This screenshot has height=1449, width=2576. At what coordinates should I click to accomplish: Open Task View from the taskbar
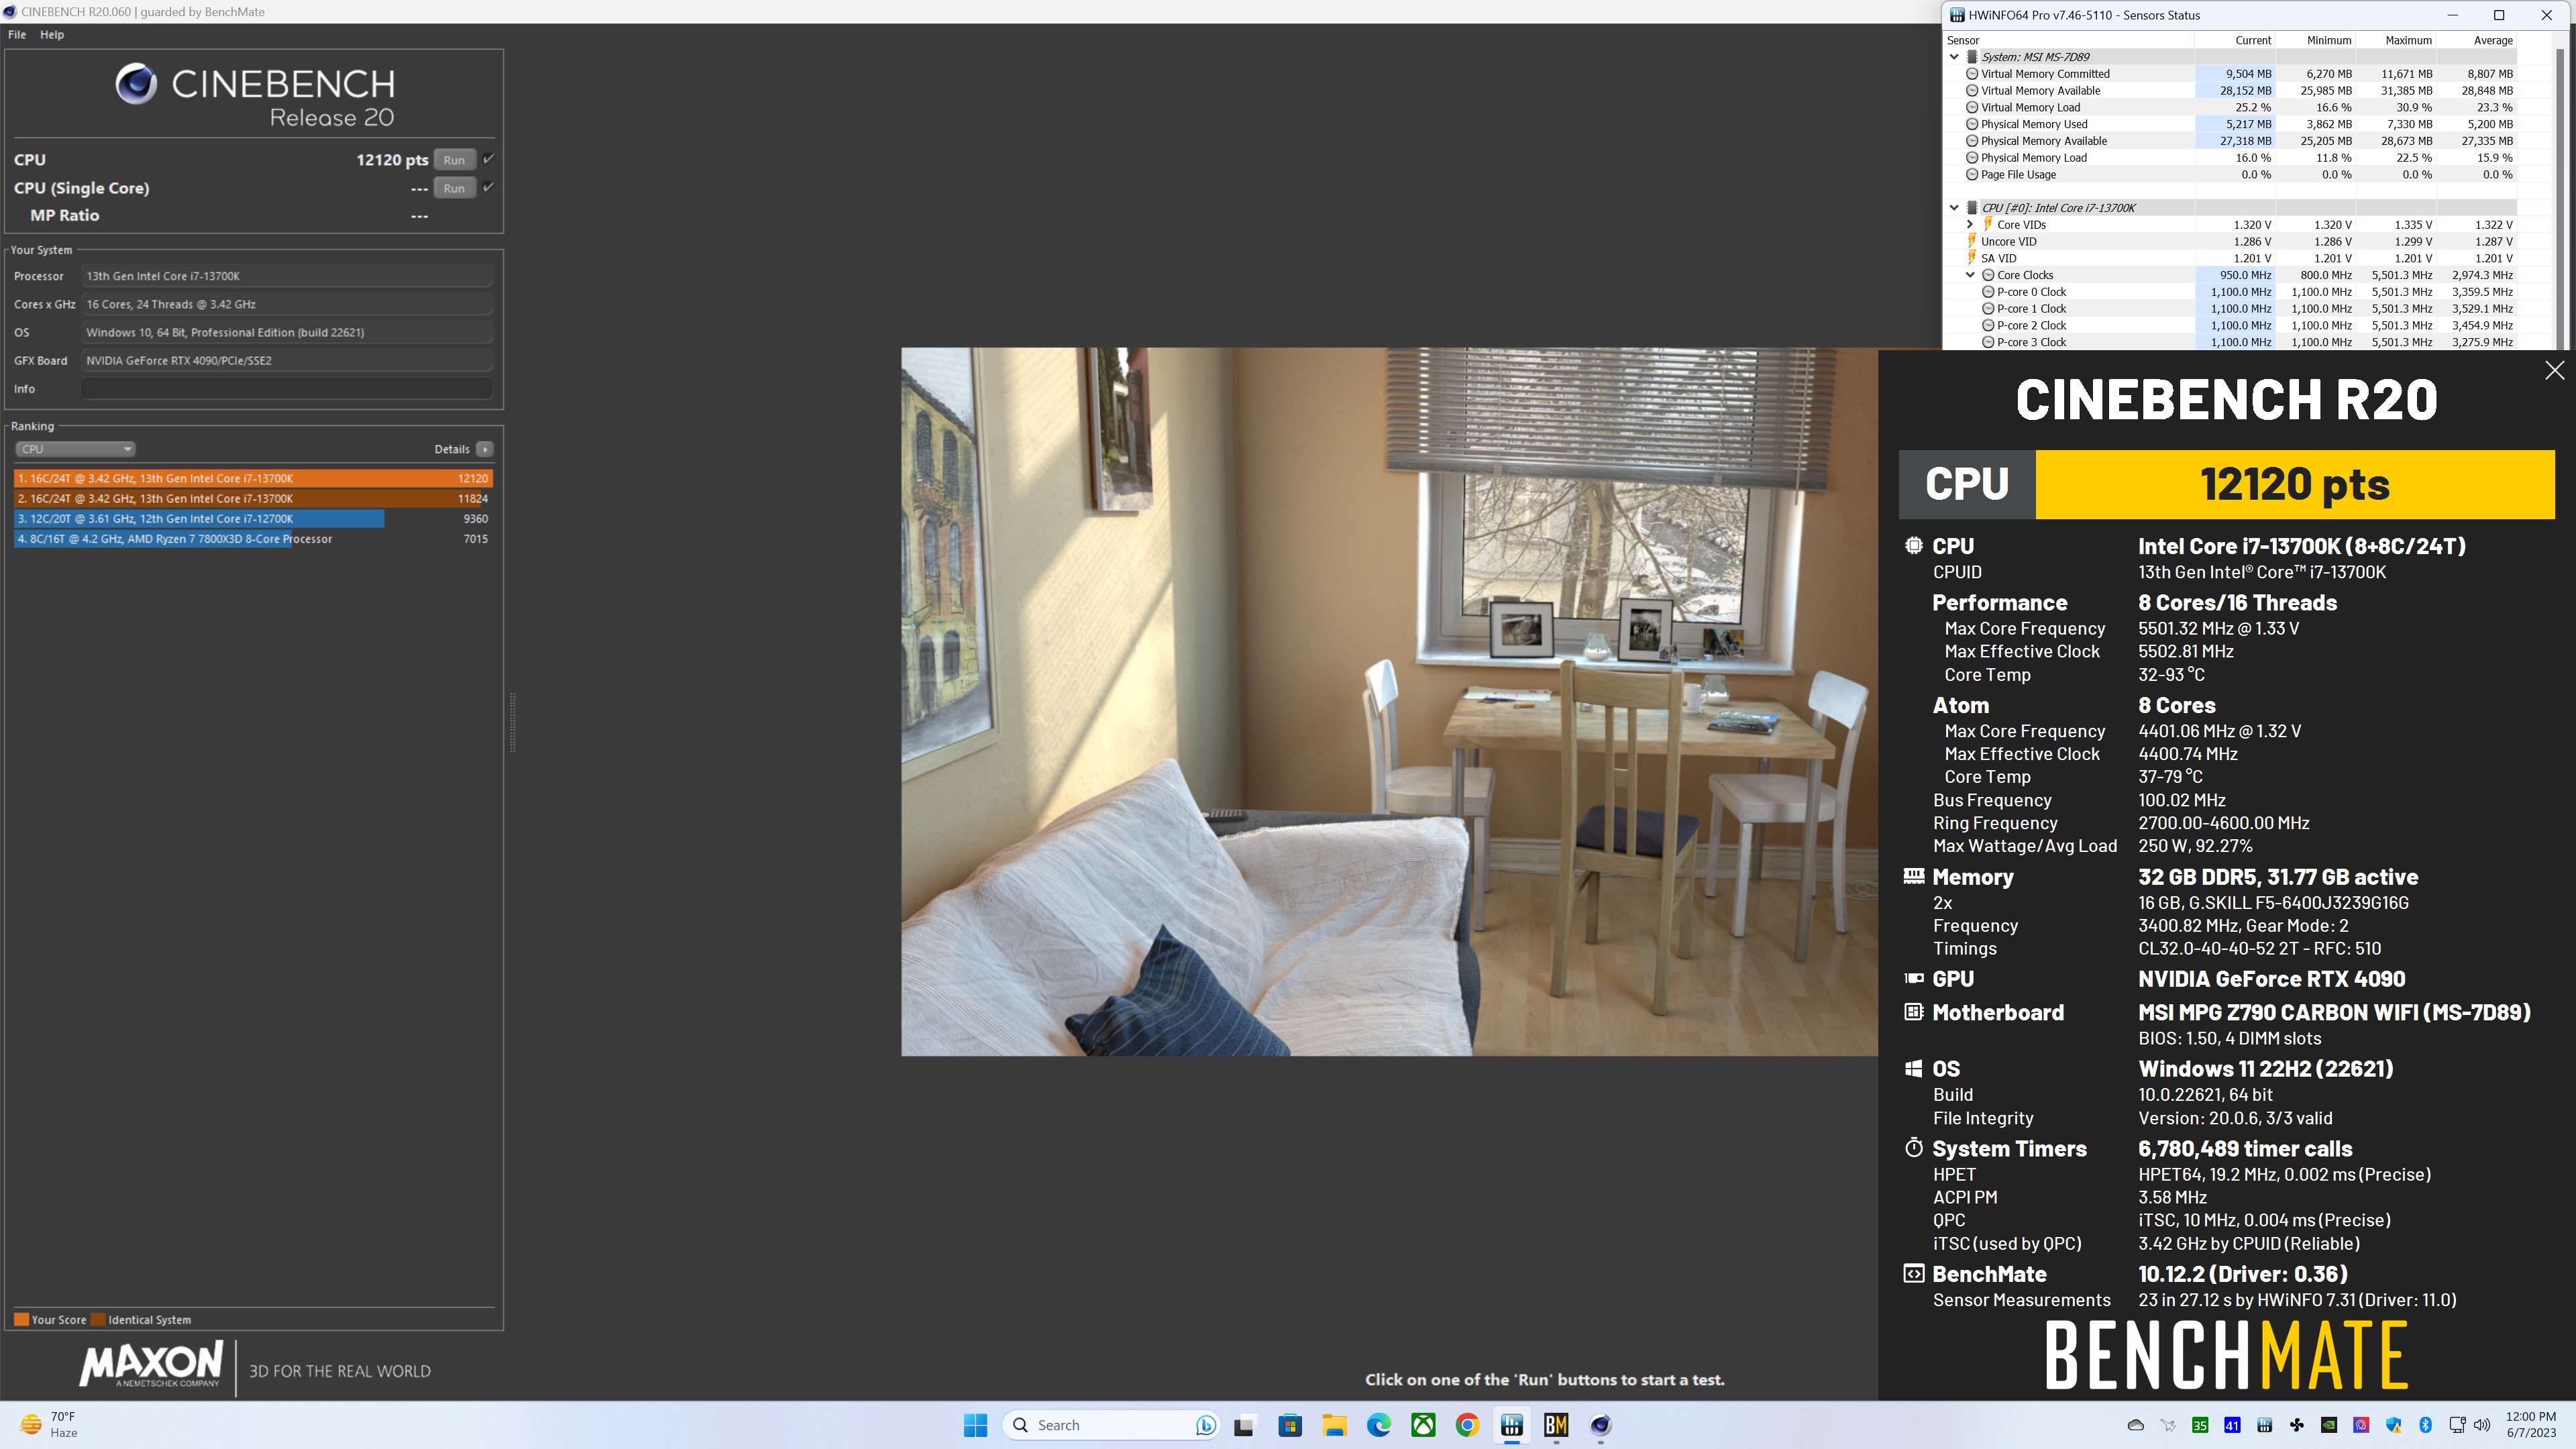pos(1244,1426)
